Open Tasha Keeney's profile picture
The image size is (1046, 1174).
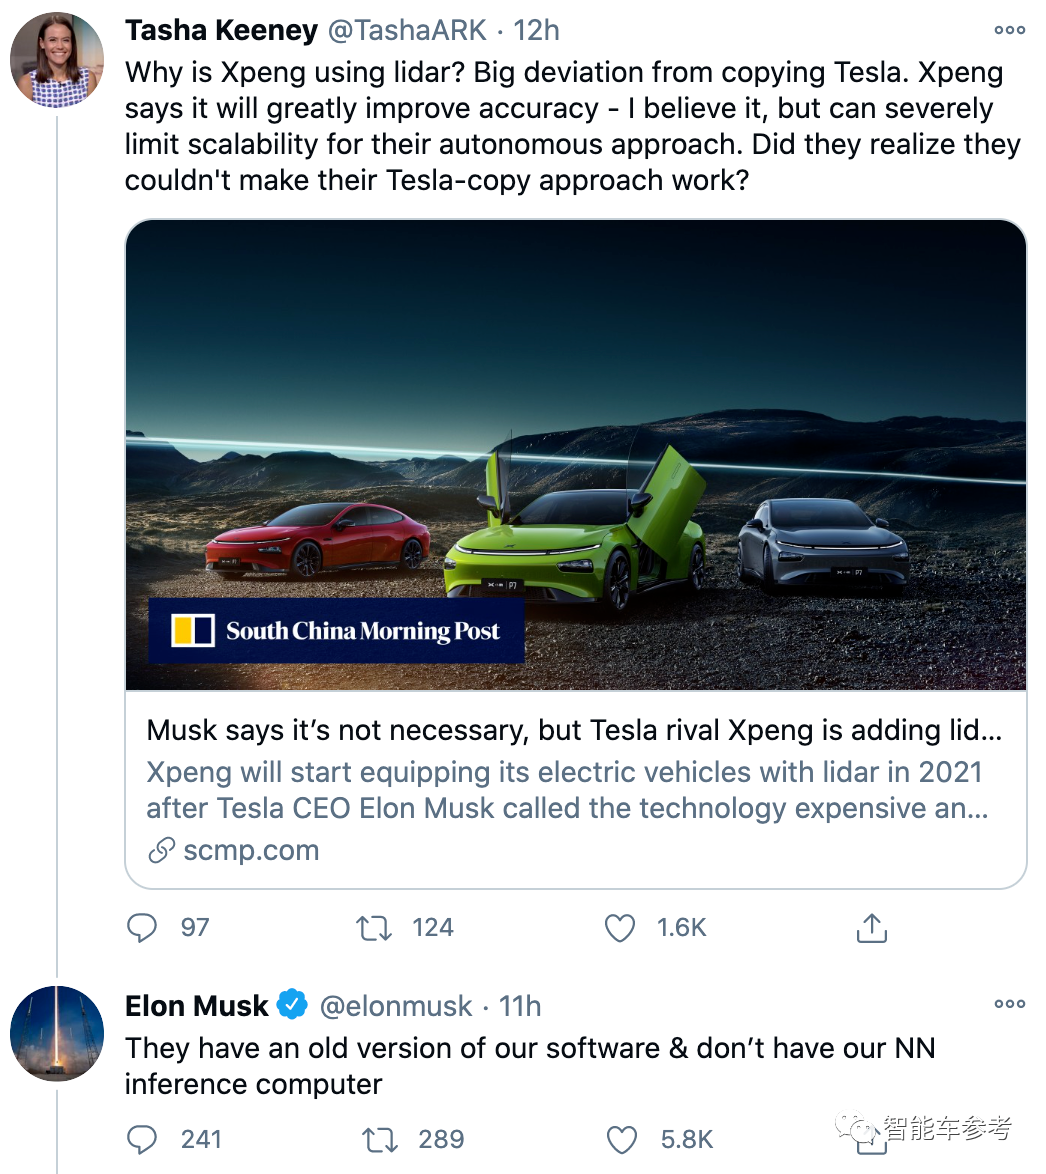[x=57, y=60]
